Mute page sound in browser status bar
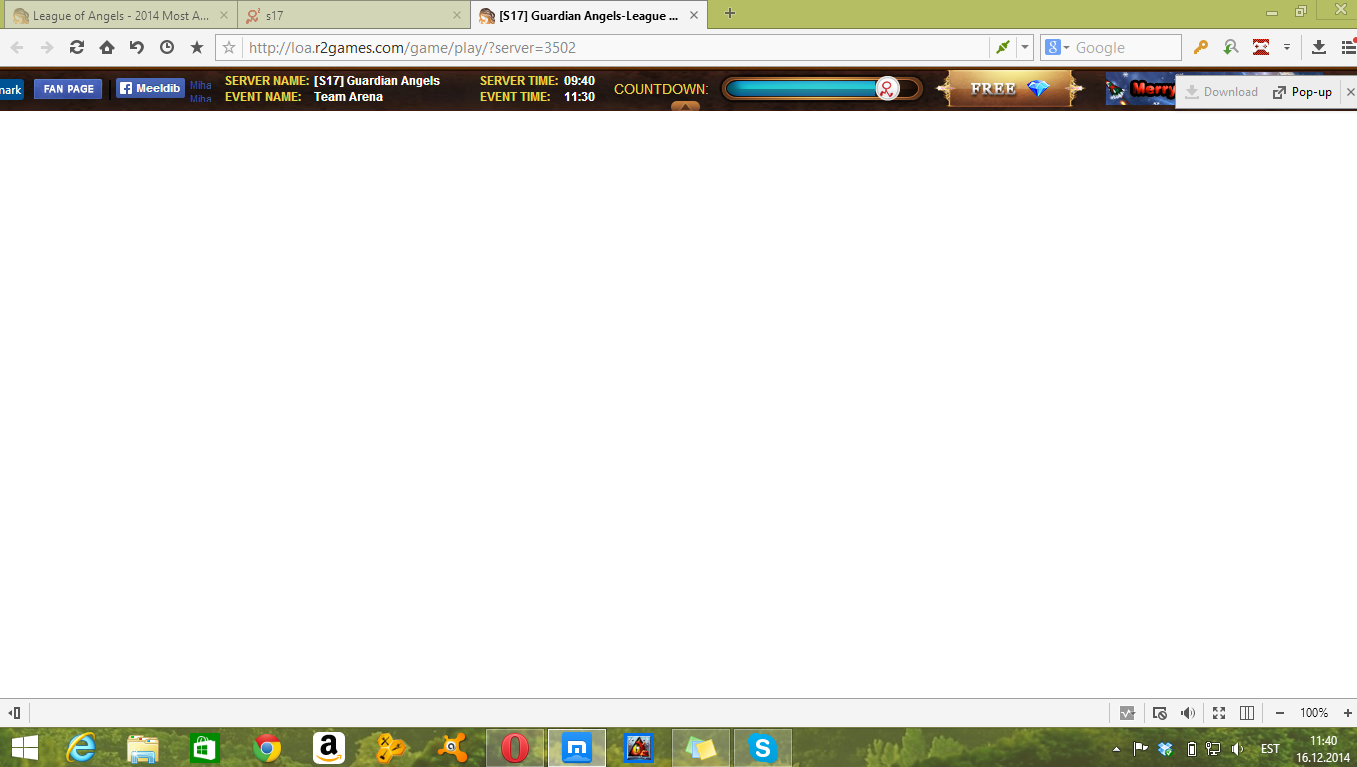The width and height of the screenshot is (1357, 767). [1188, 713]
